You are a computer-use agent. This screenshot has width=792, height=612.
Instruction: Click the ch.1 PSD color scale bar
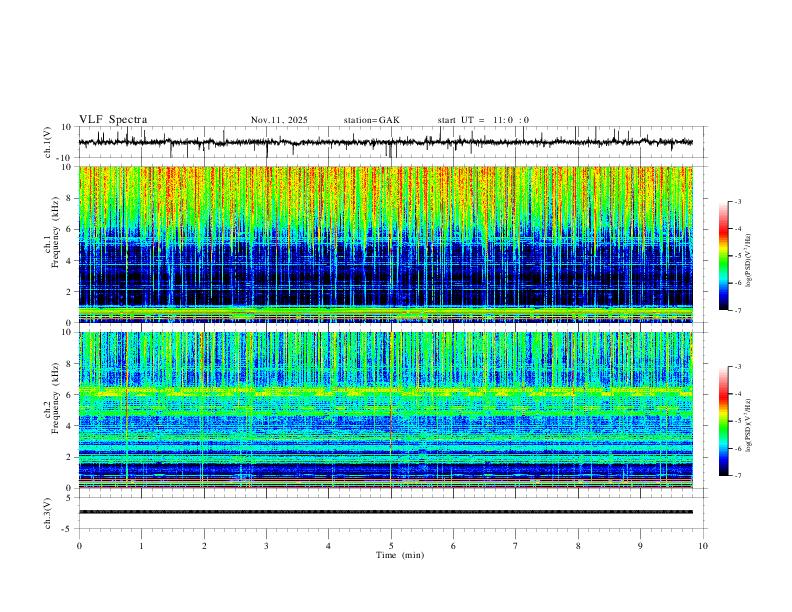[724, 256]
